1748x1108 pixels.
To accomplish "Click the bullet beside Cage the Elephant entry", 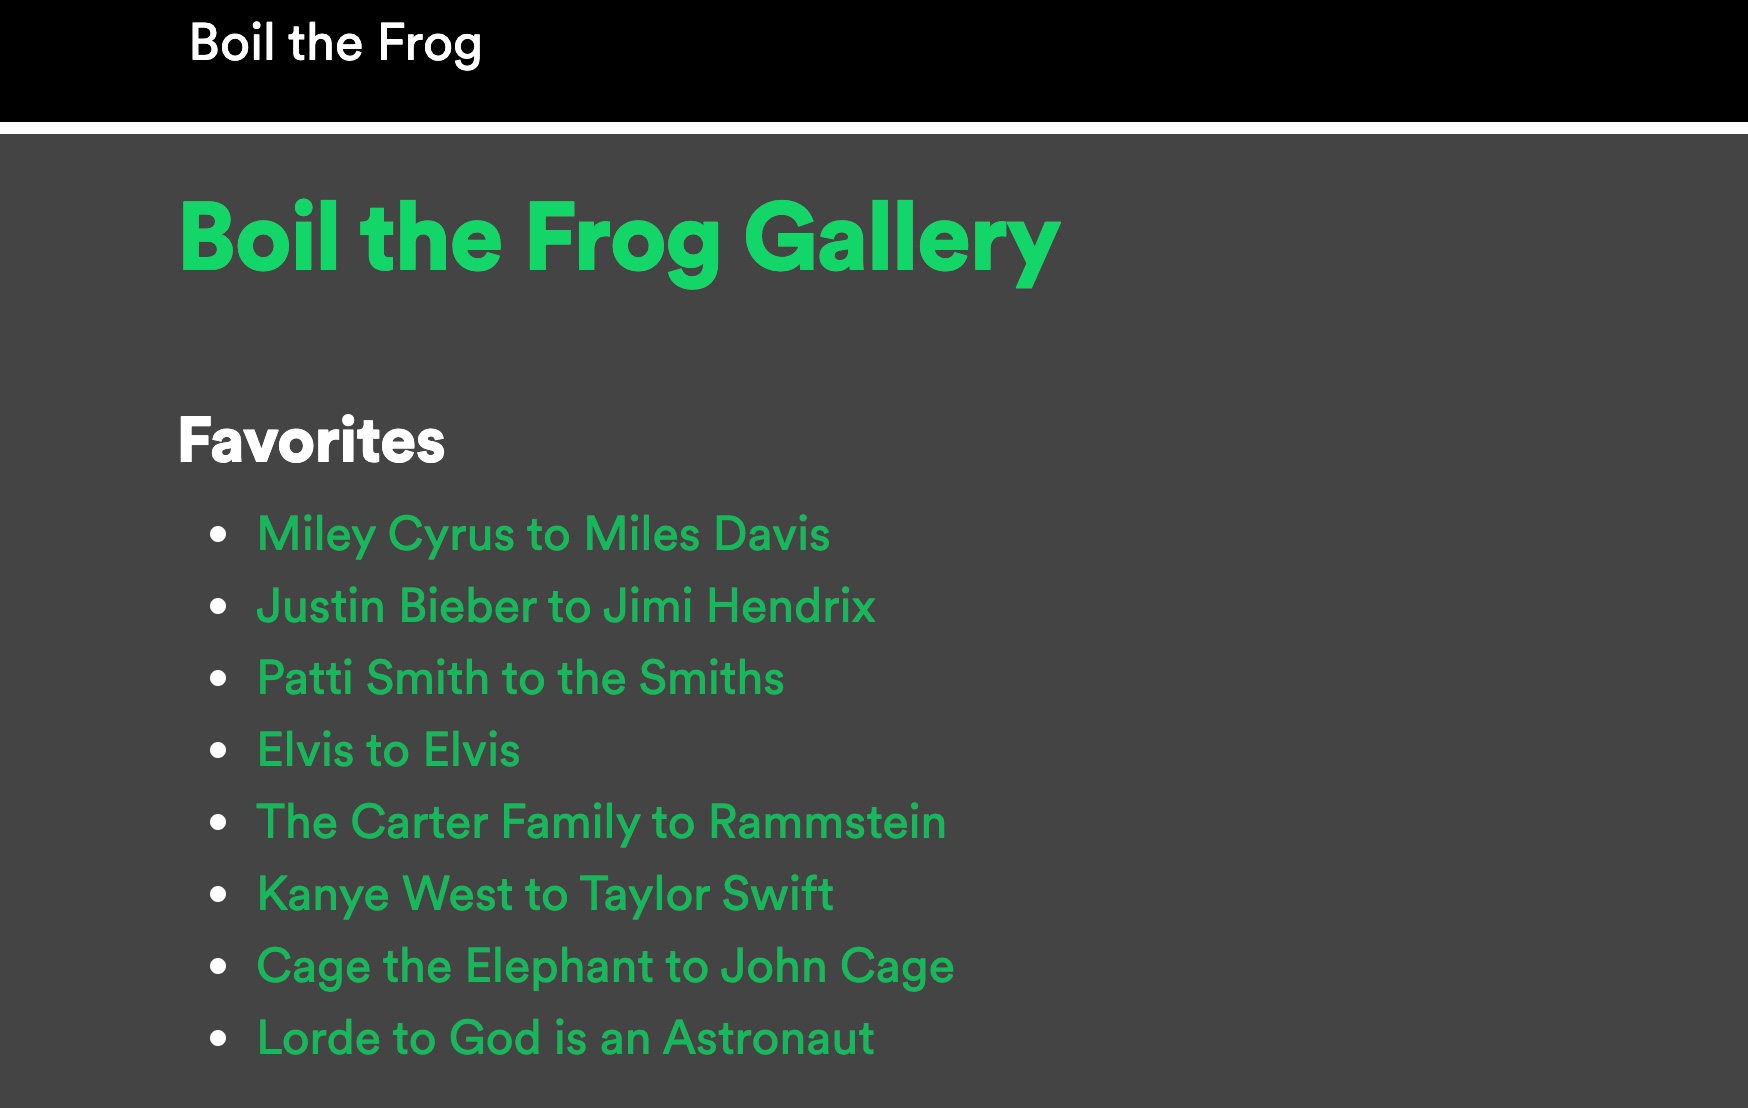I will click(219, 967).
